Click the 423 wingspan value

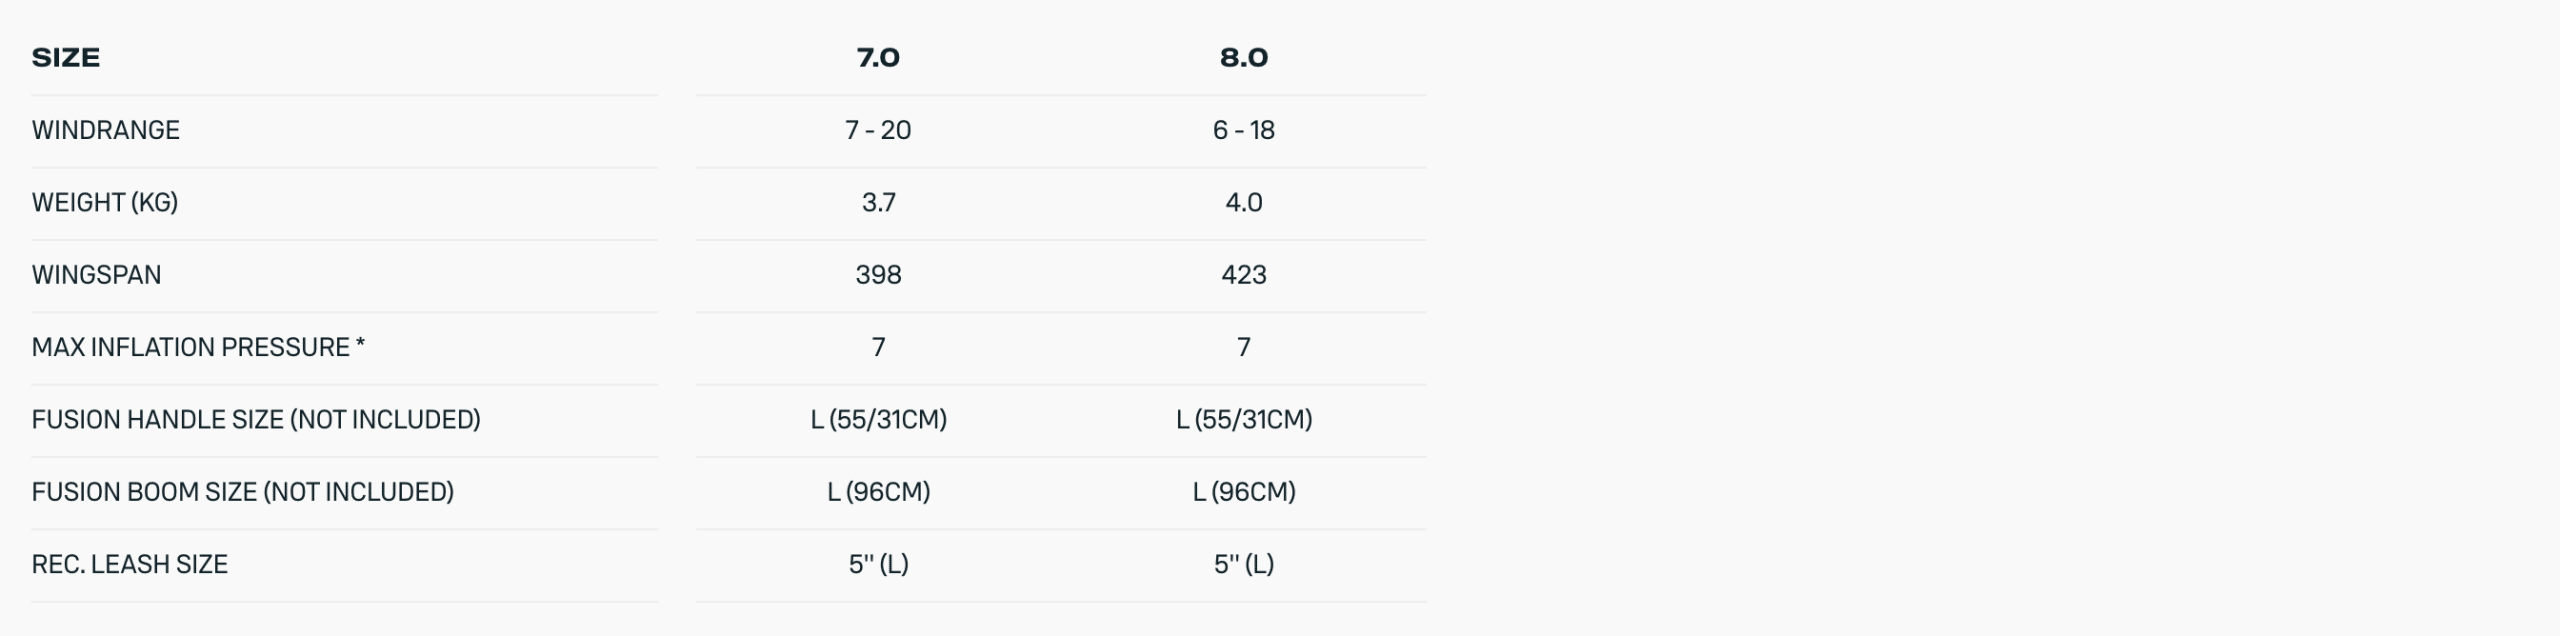pyautogui.click(x=1243, y=275)
